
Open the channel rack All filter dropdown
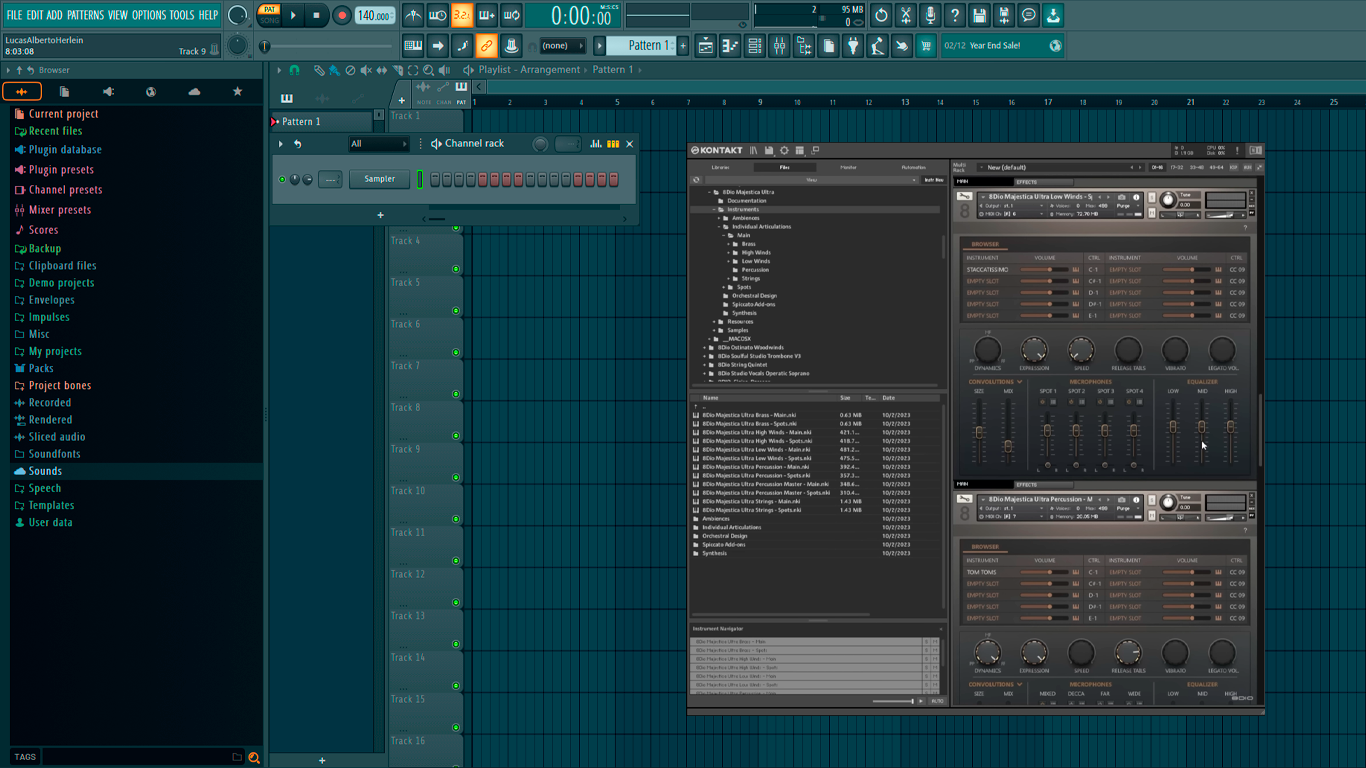pos(378,144)
